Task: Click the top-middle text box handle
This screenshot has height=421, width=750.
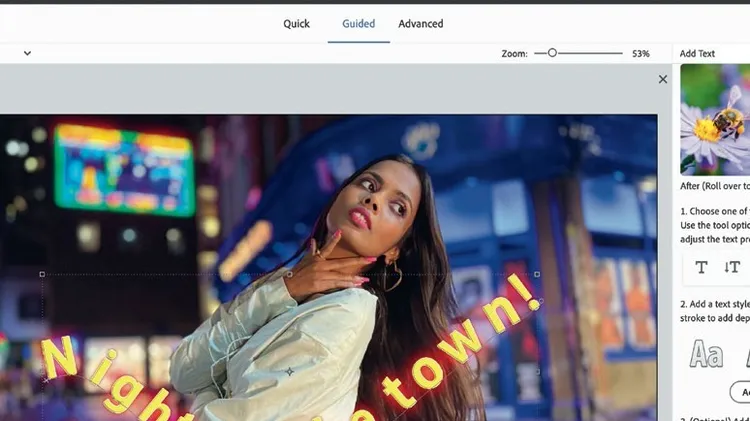Action: [x=290, y=274]
